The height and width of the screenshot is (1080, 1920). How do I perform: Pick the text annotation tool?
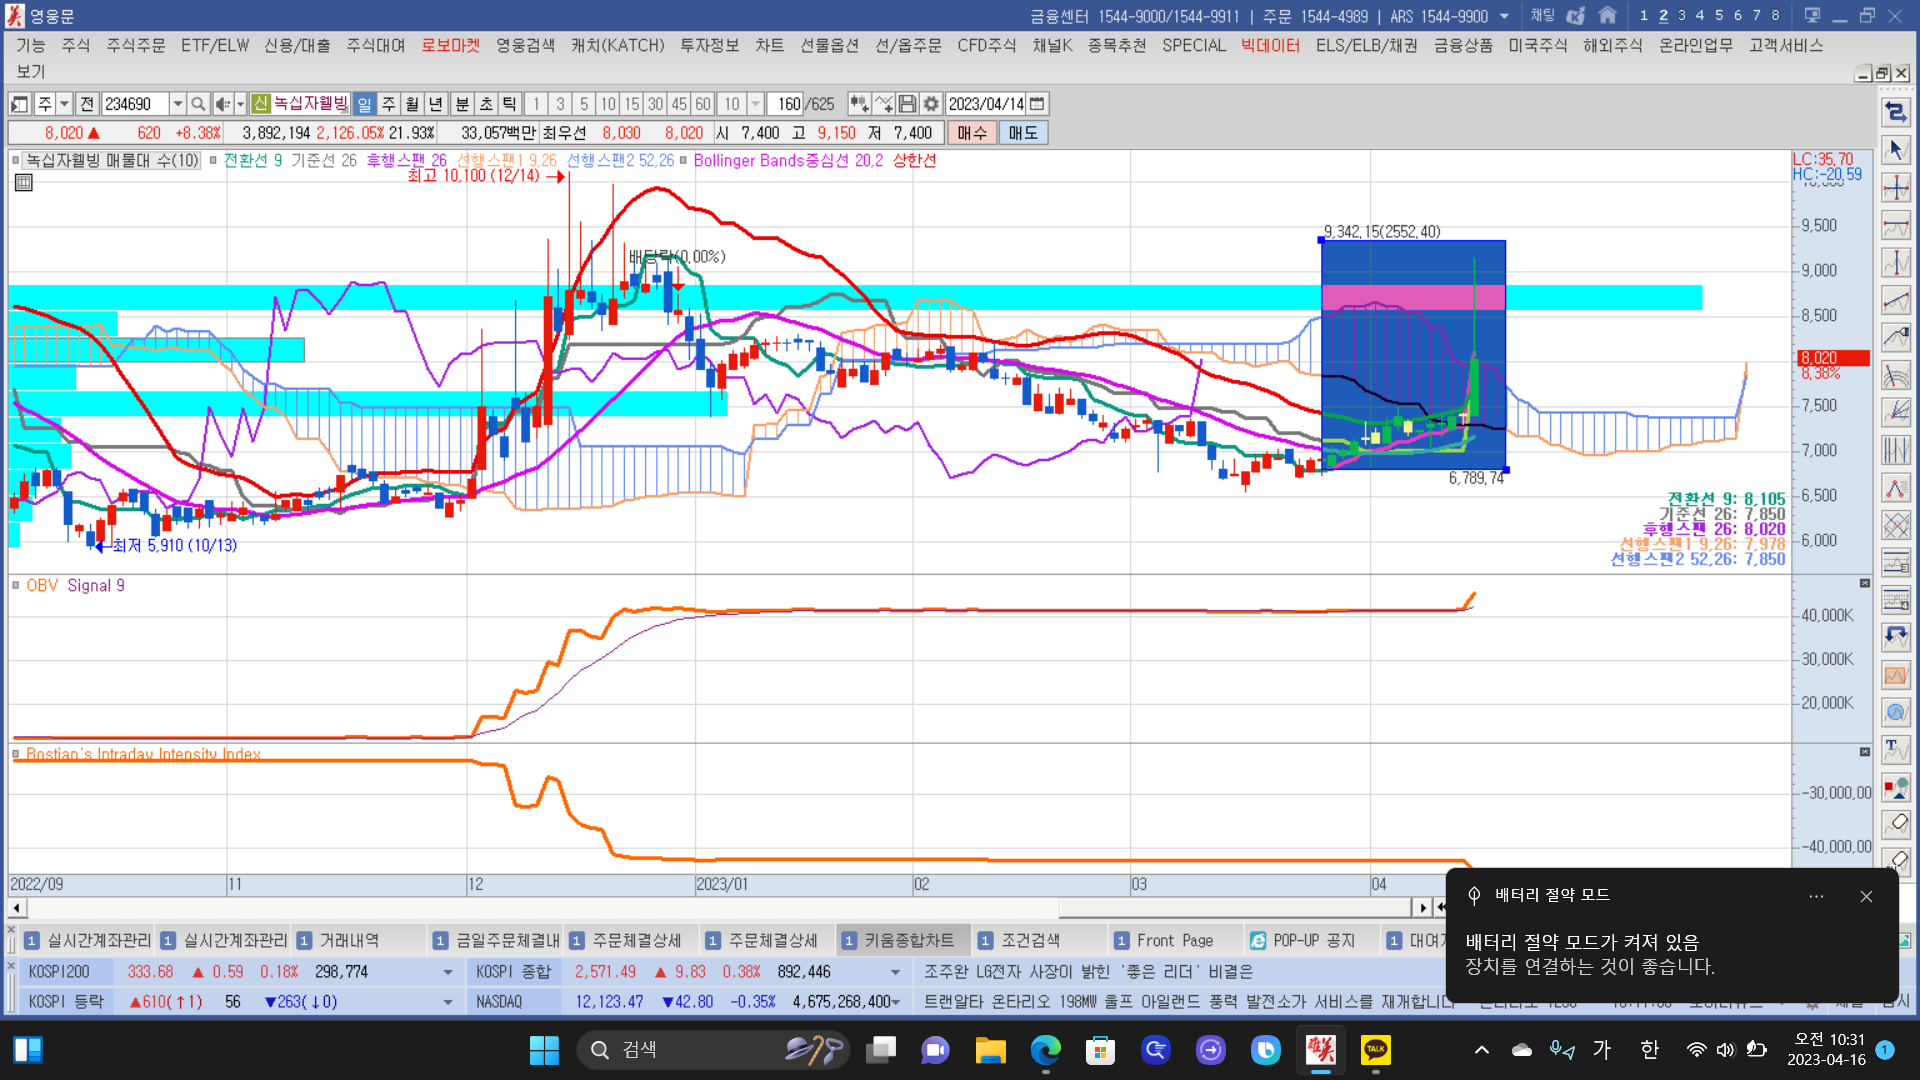[x=1895, y=748]
